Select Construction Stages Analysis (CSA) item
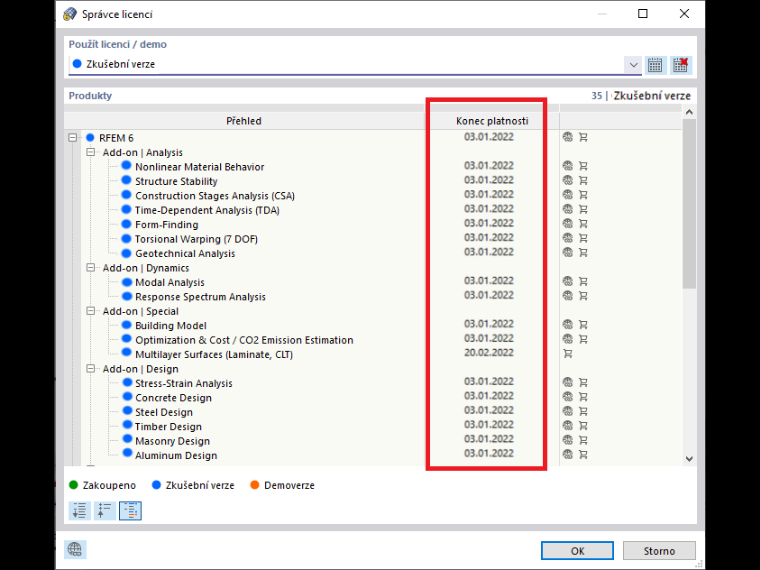 [215, 196]
